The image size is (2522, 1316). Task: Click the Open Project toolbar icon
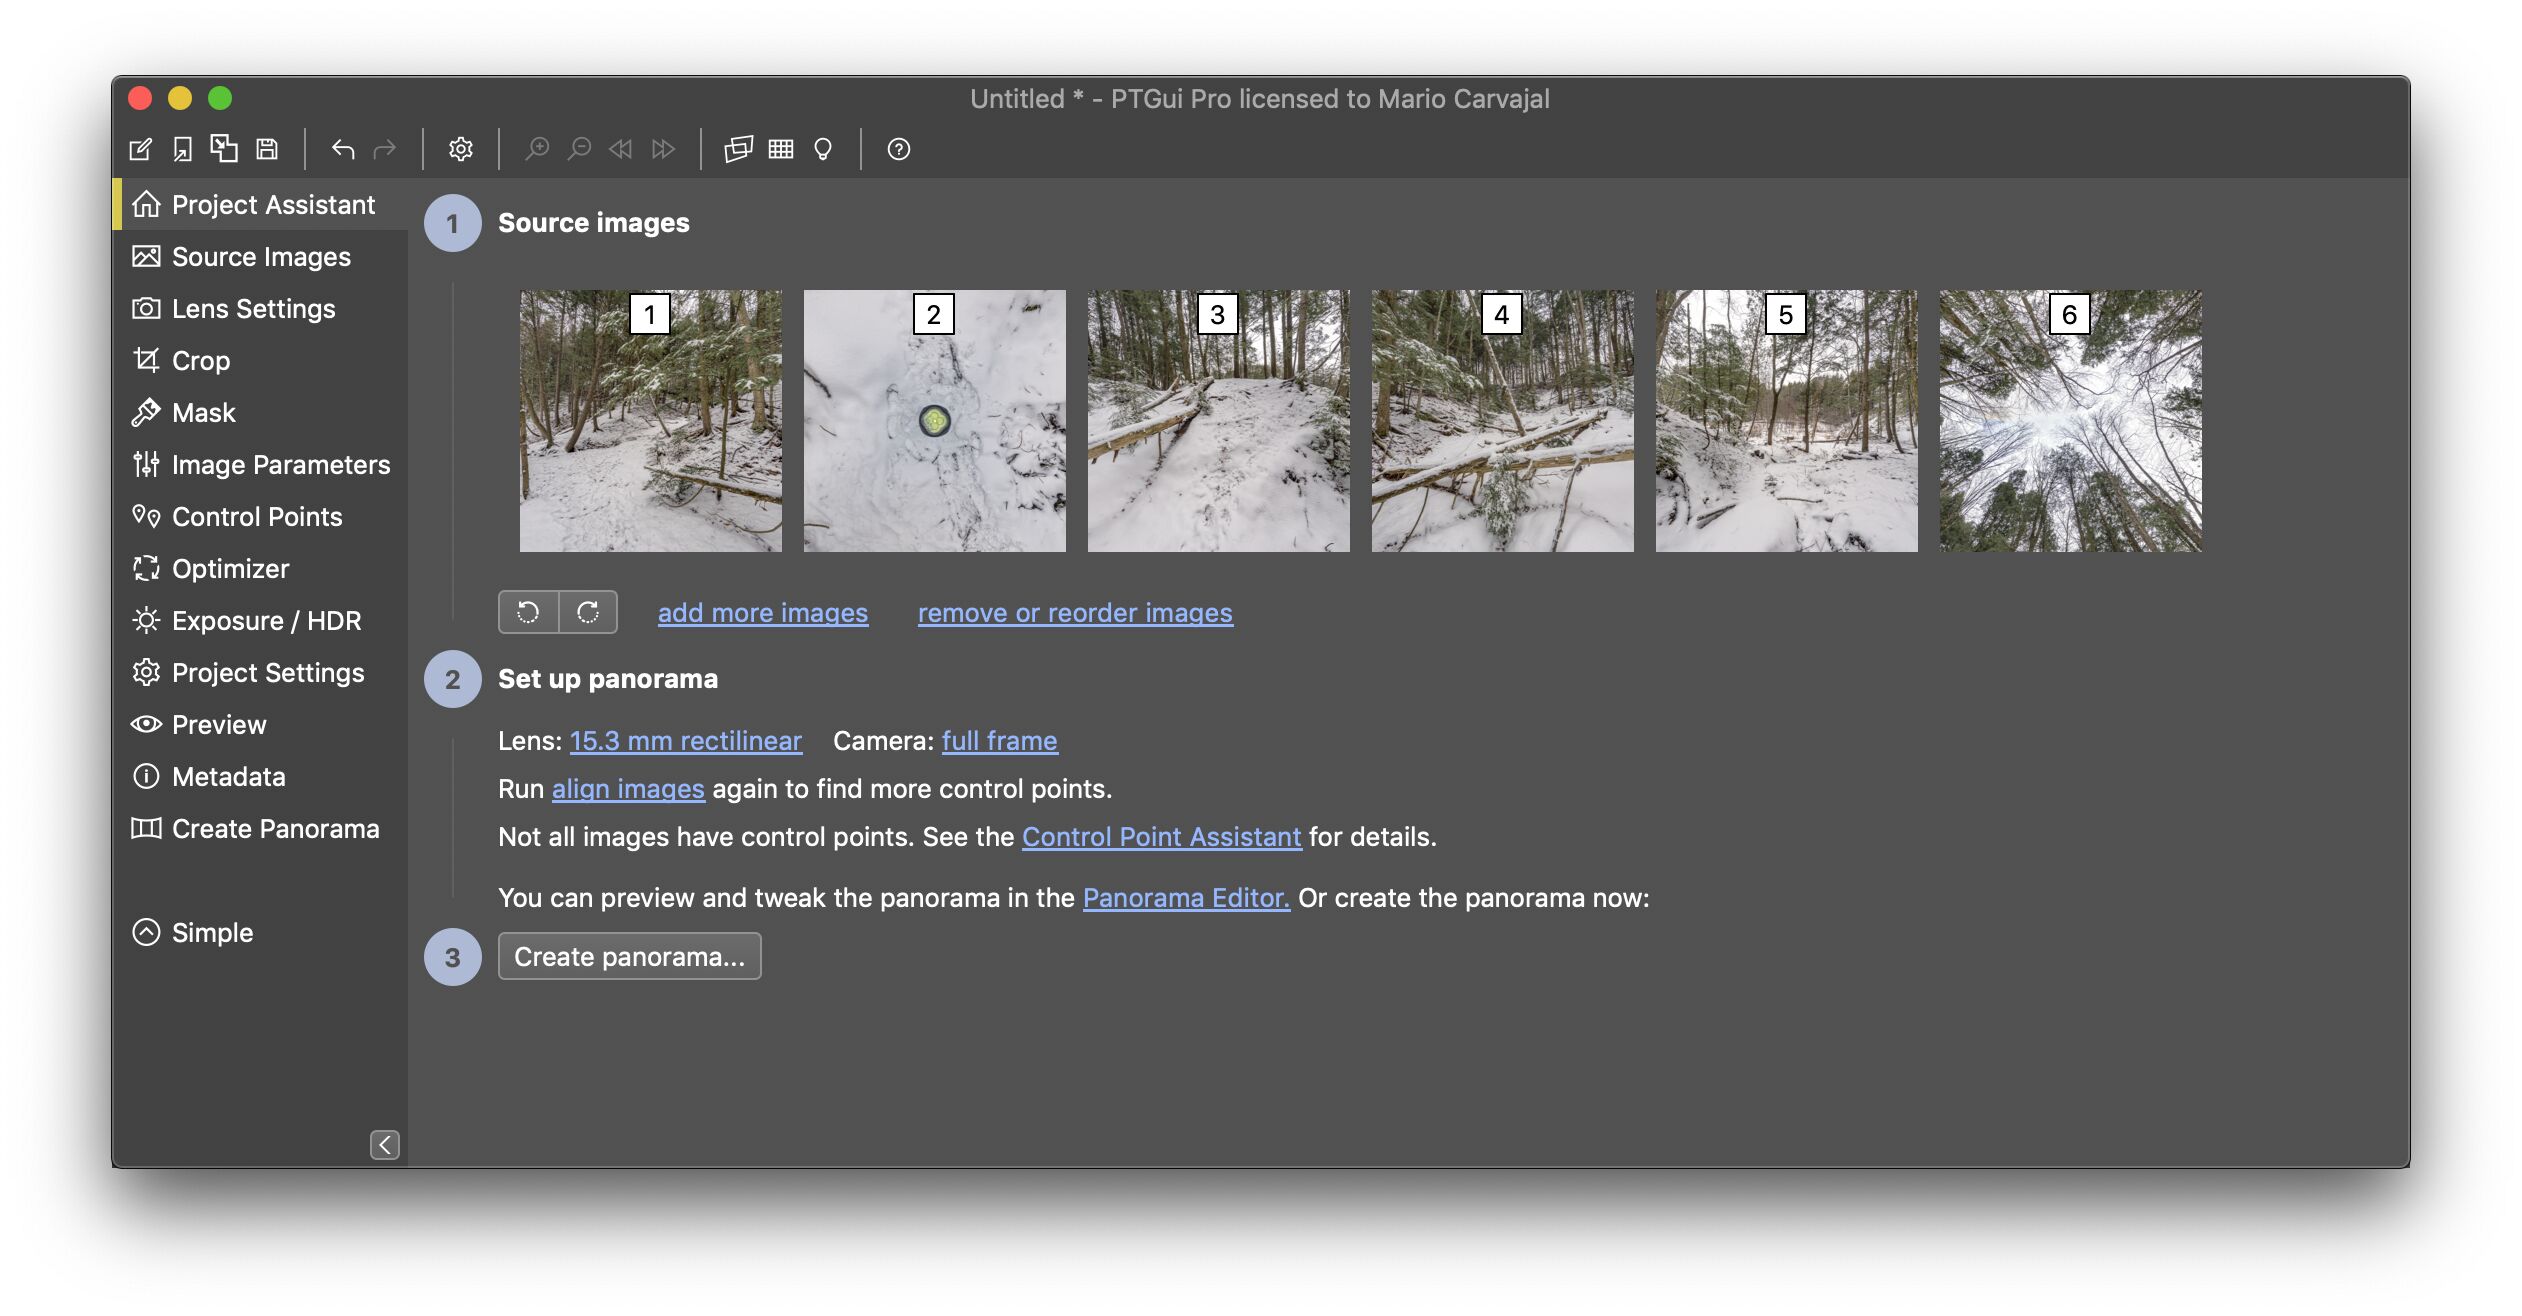(x=182, y=149)
